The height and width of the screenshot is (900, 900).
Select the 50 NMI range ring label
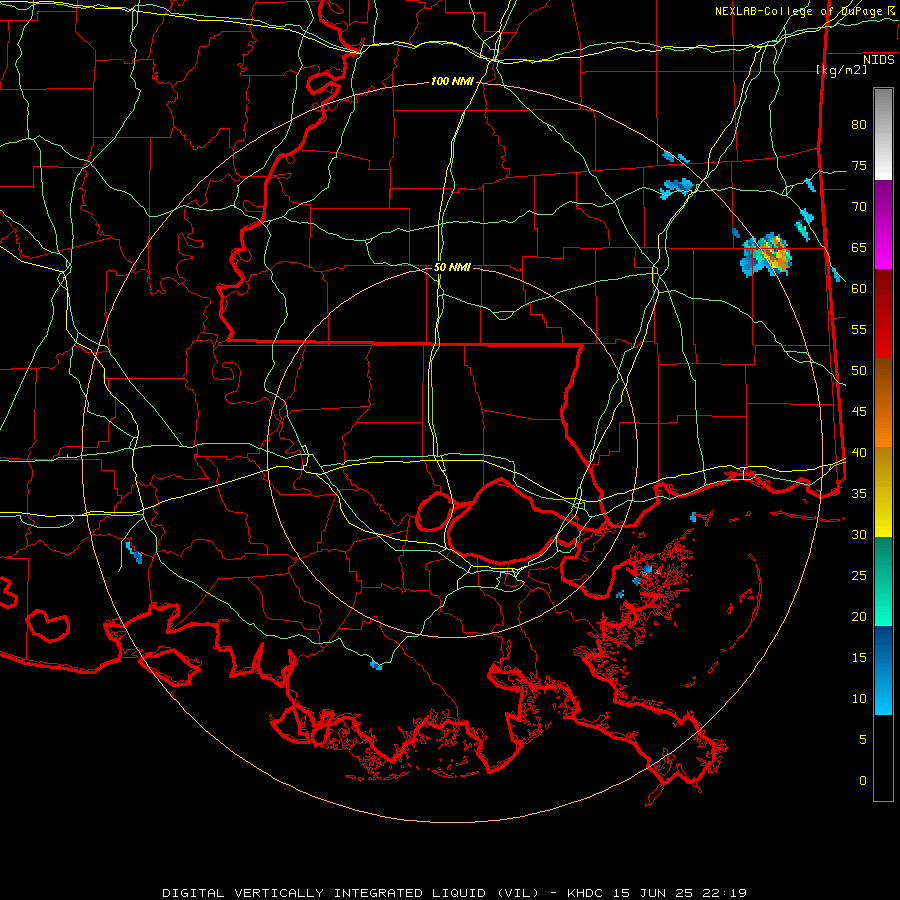[x=452, y=267]
